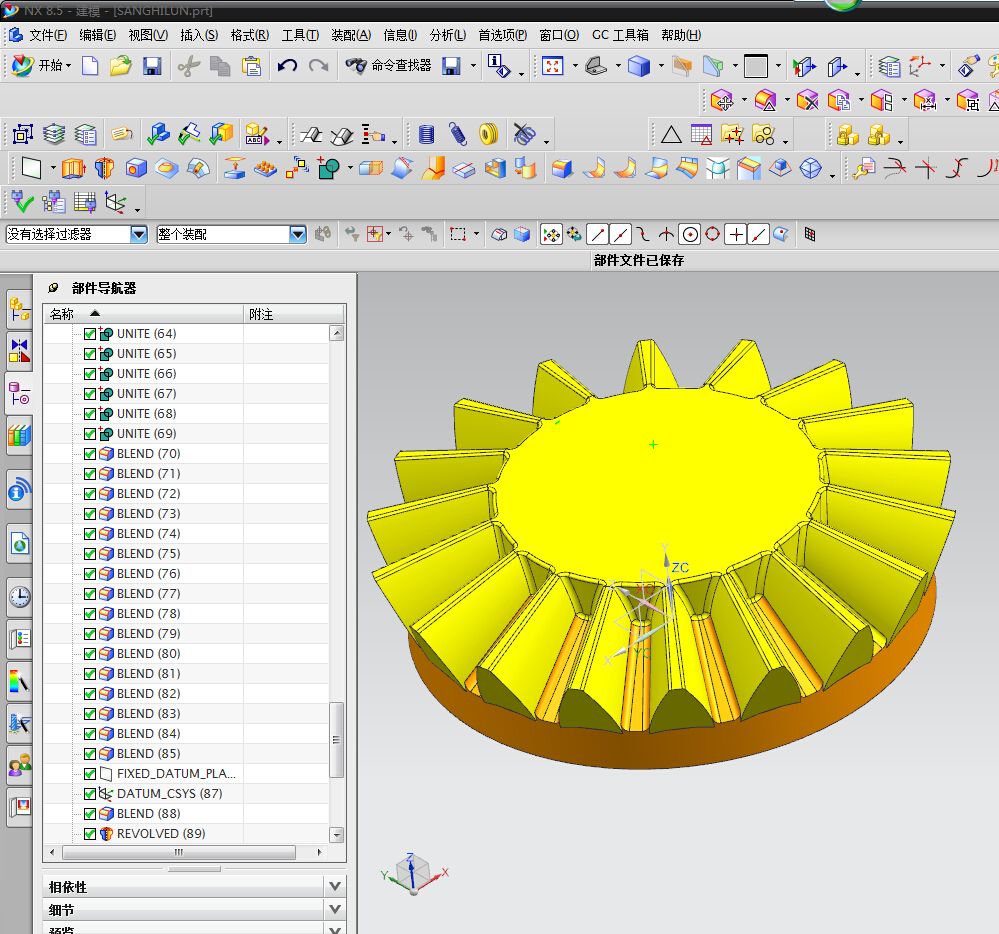Click the triangle icon in the toolbar

(671, 134)
